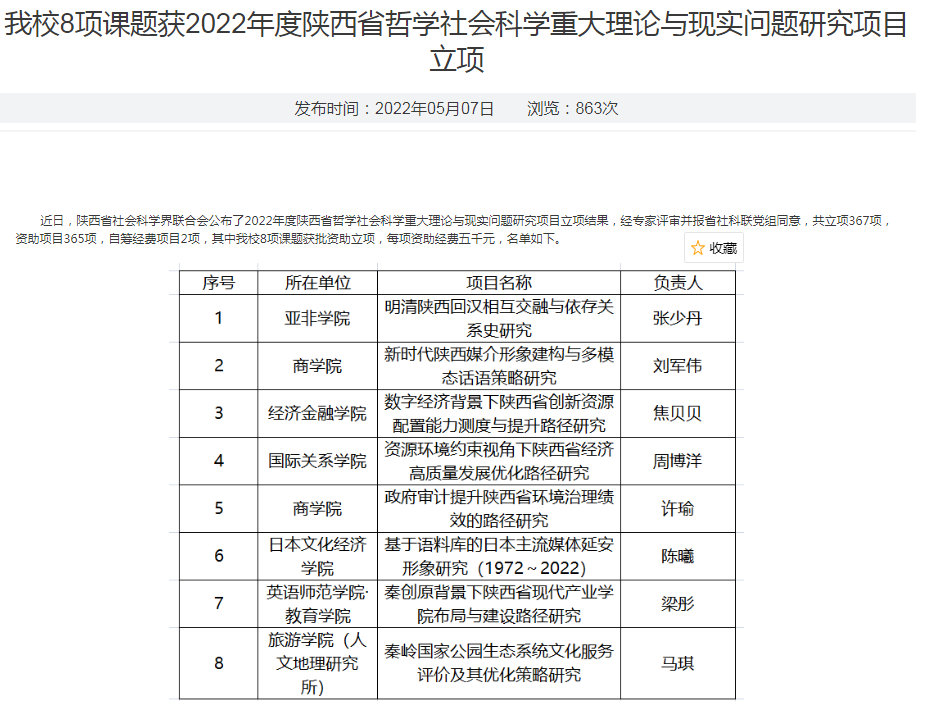This screenshot has height=720, width=933.
Task: Select the name 马琪 in the last row
Action: click(677, 663)
